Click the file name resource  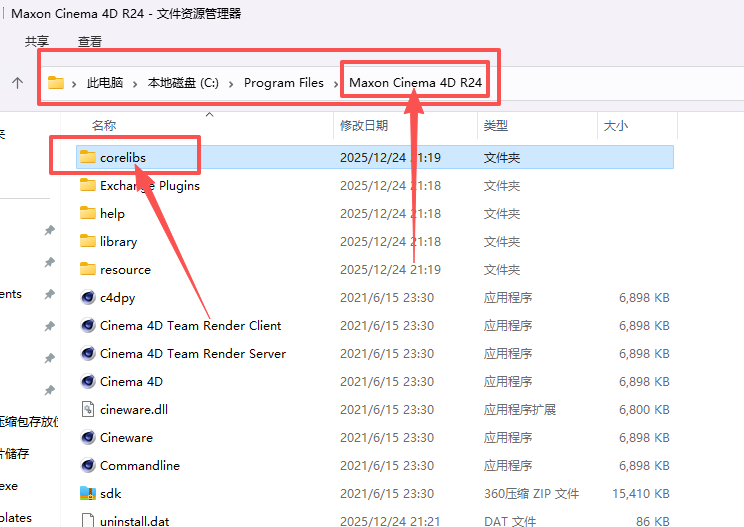click(125, 269)
